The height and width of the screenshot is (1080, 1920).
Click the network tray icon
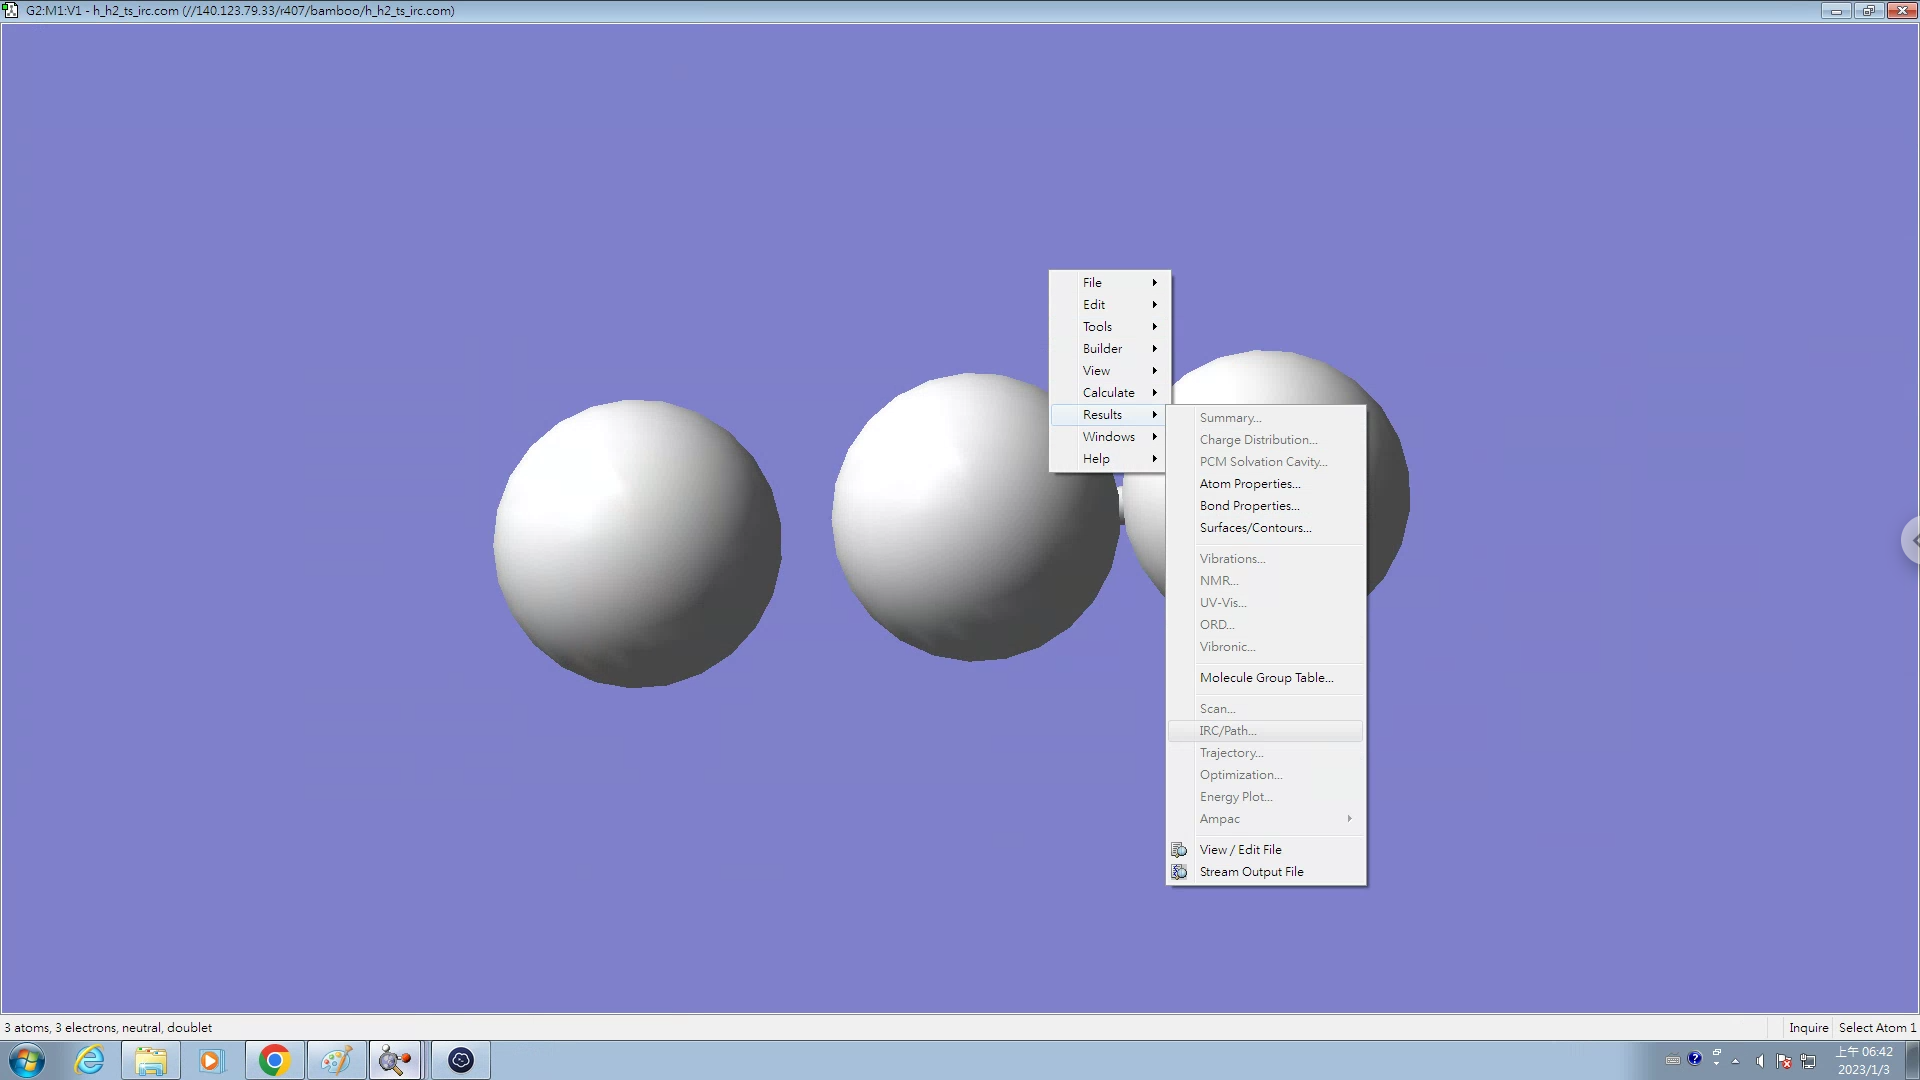[x=1808, y=1061]
